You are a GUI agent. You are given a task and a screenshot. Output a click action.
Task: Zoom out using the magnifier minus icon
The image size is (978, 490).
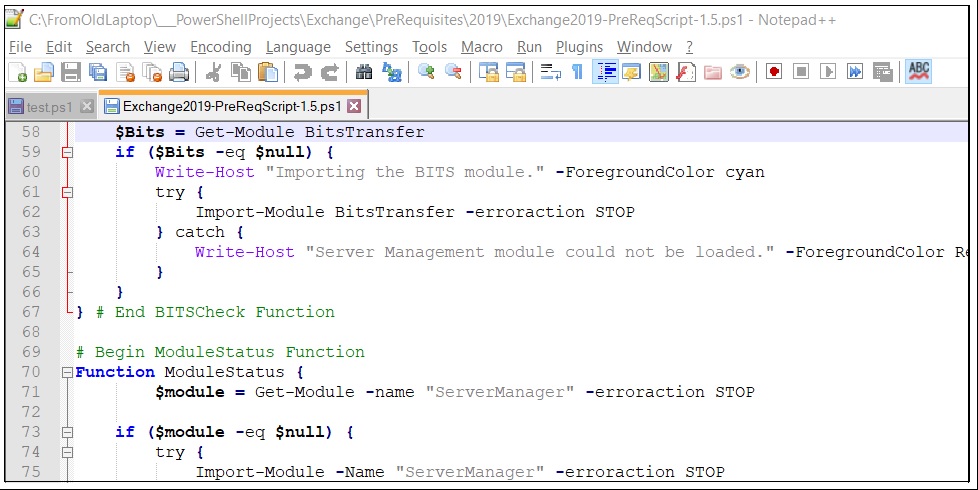[453, 72]
